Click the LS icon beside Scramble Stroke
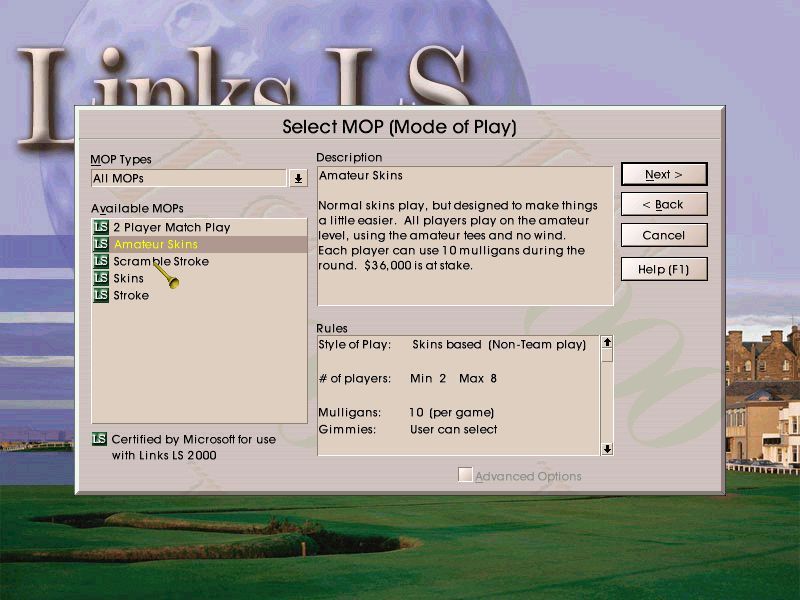This screenshot has width=800, height=600. coord(100,261)
